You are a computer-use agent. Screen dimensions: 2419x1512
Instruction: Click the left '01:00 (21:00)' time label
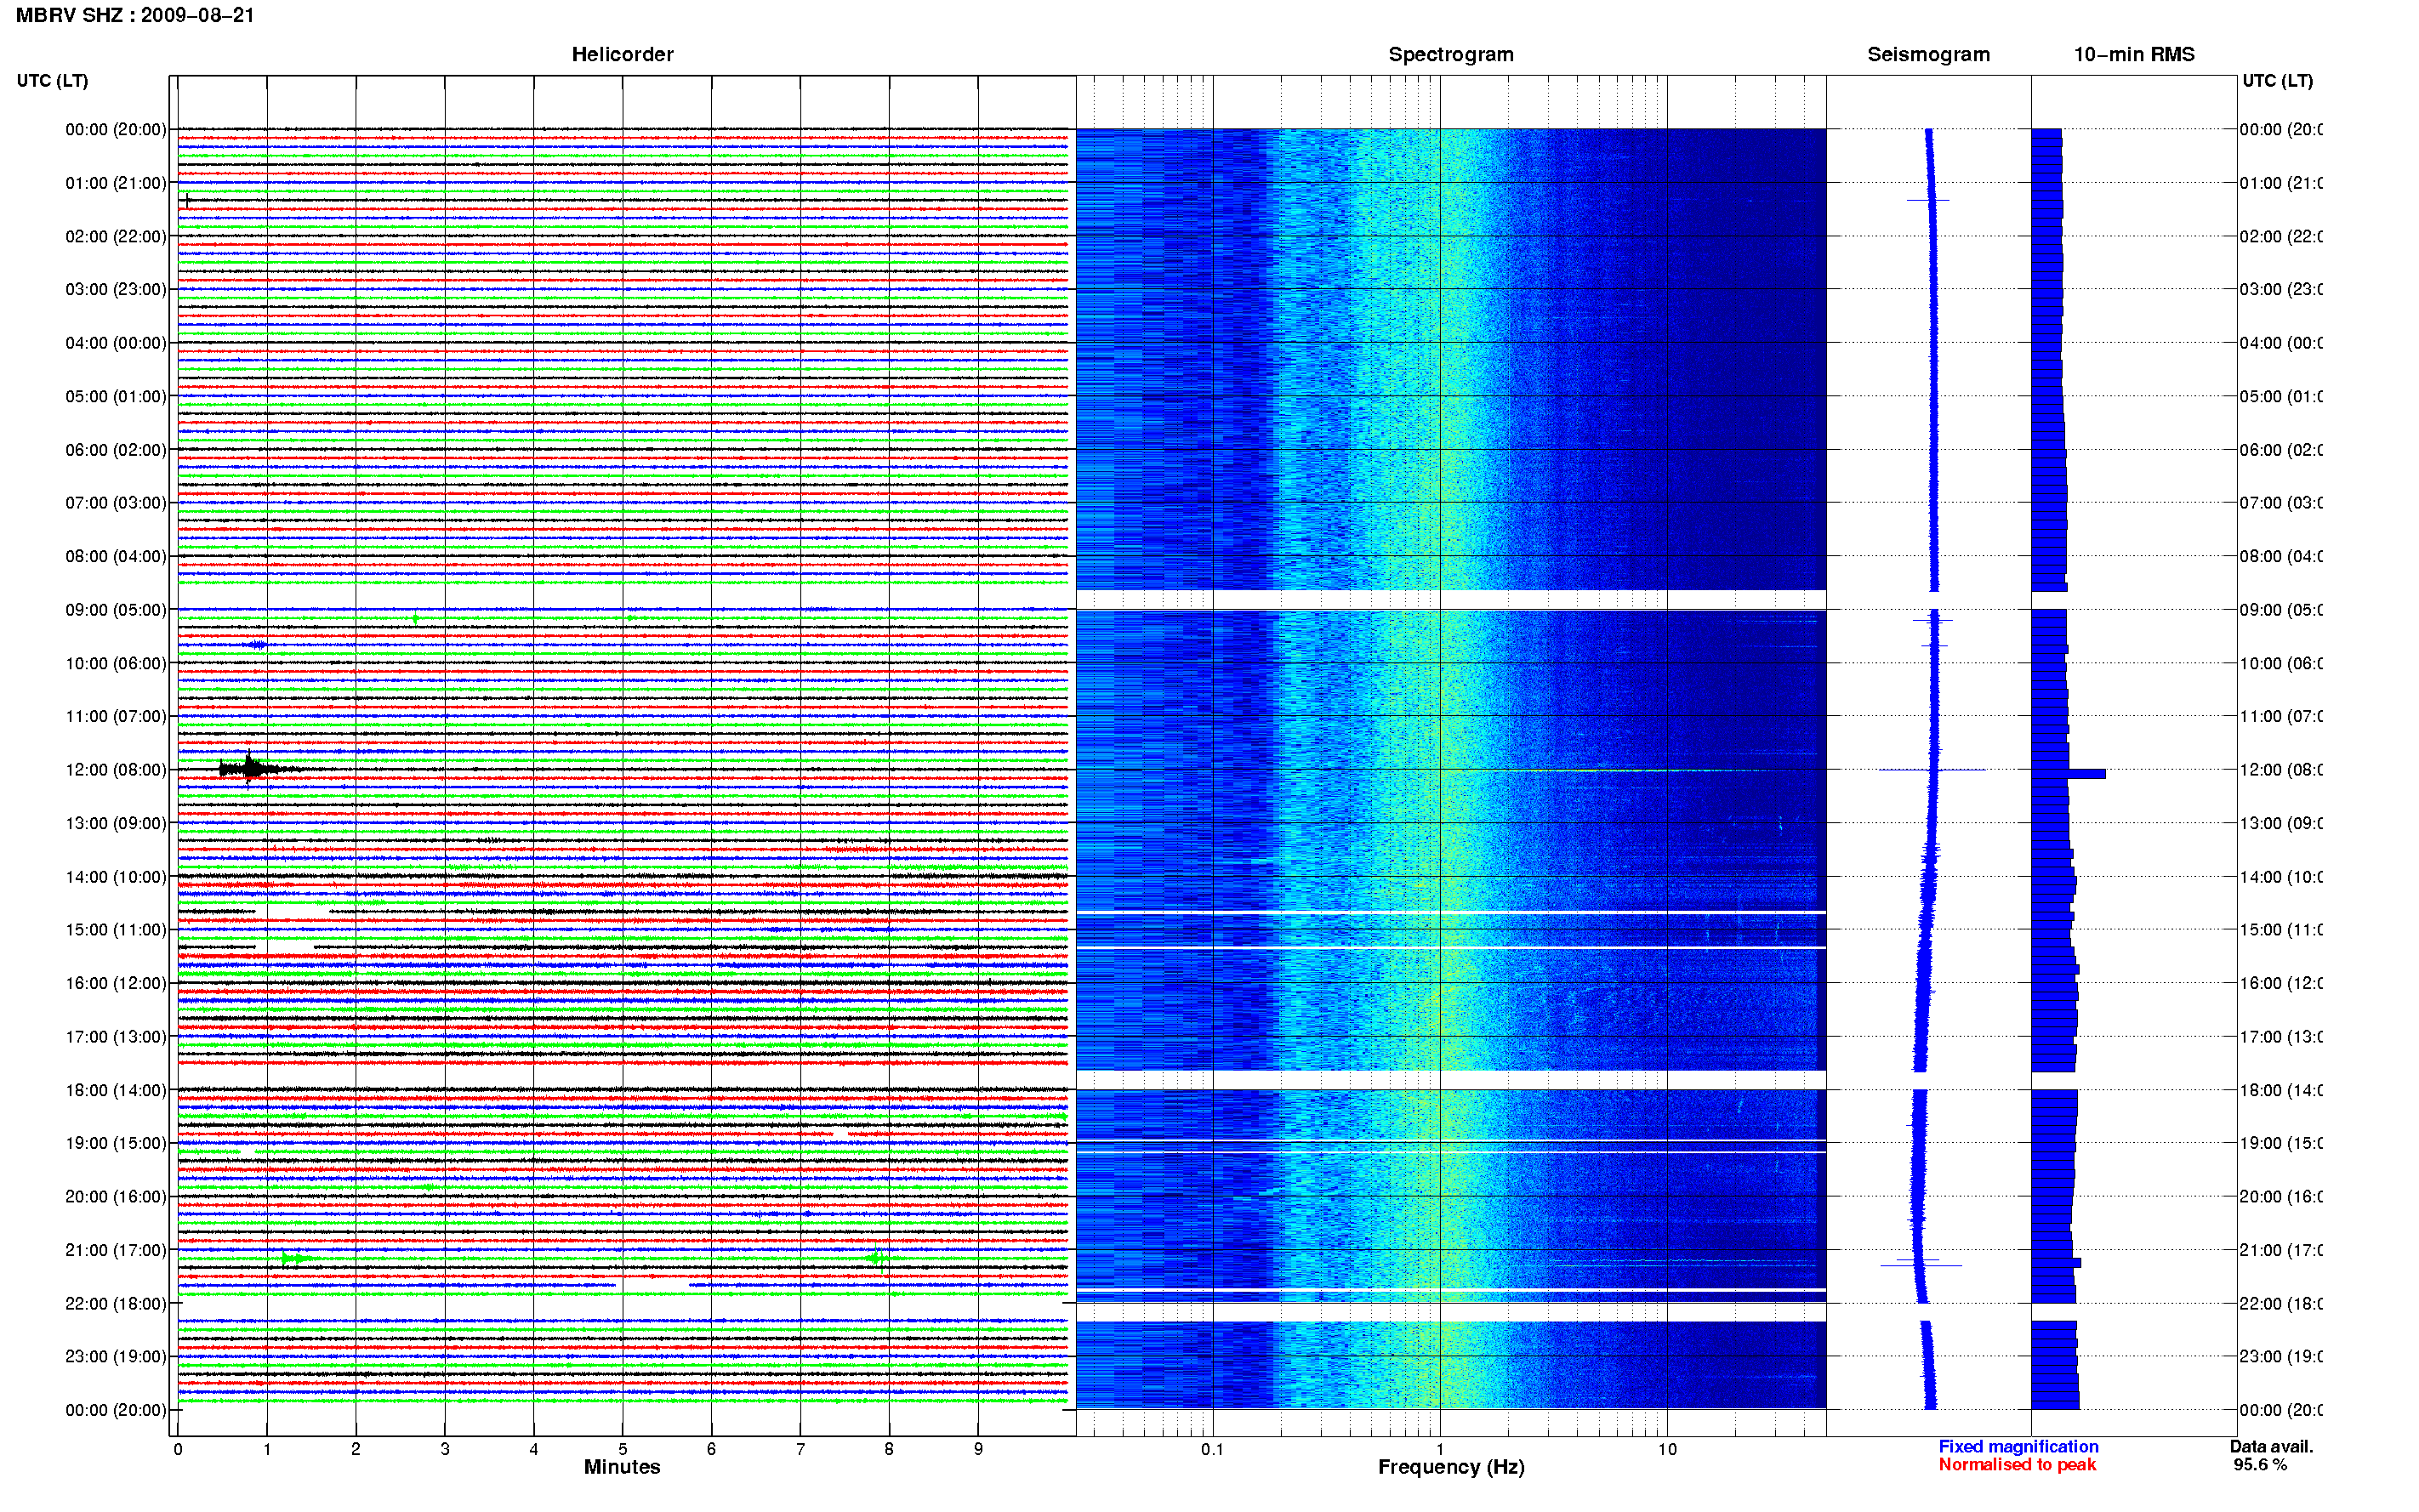[116, 183]
